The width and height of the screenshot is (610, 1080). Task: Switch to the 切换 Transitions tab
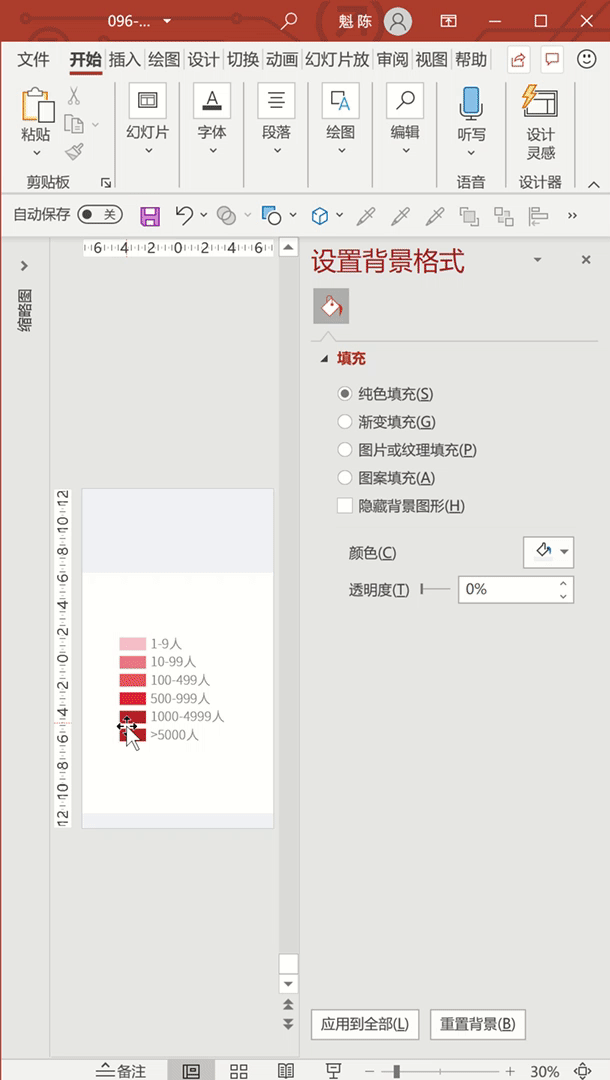pyautogui.click(x=242, y=60)
